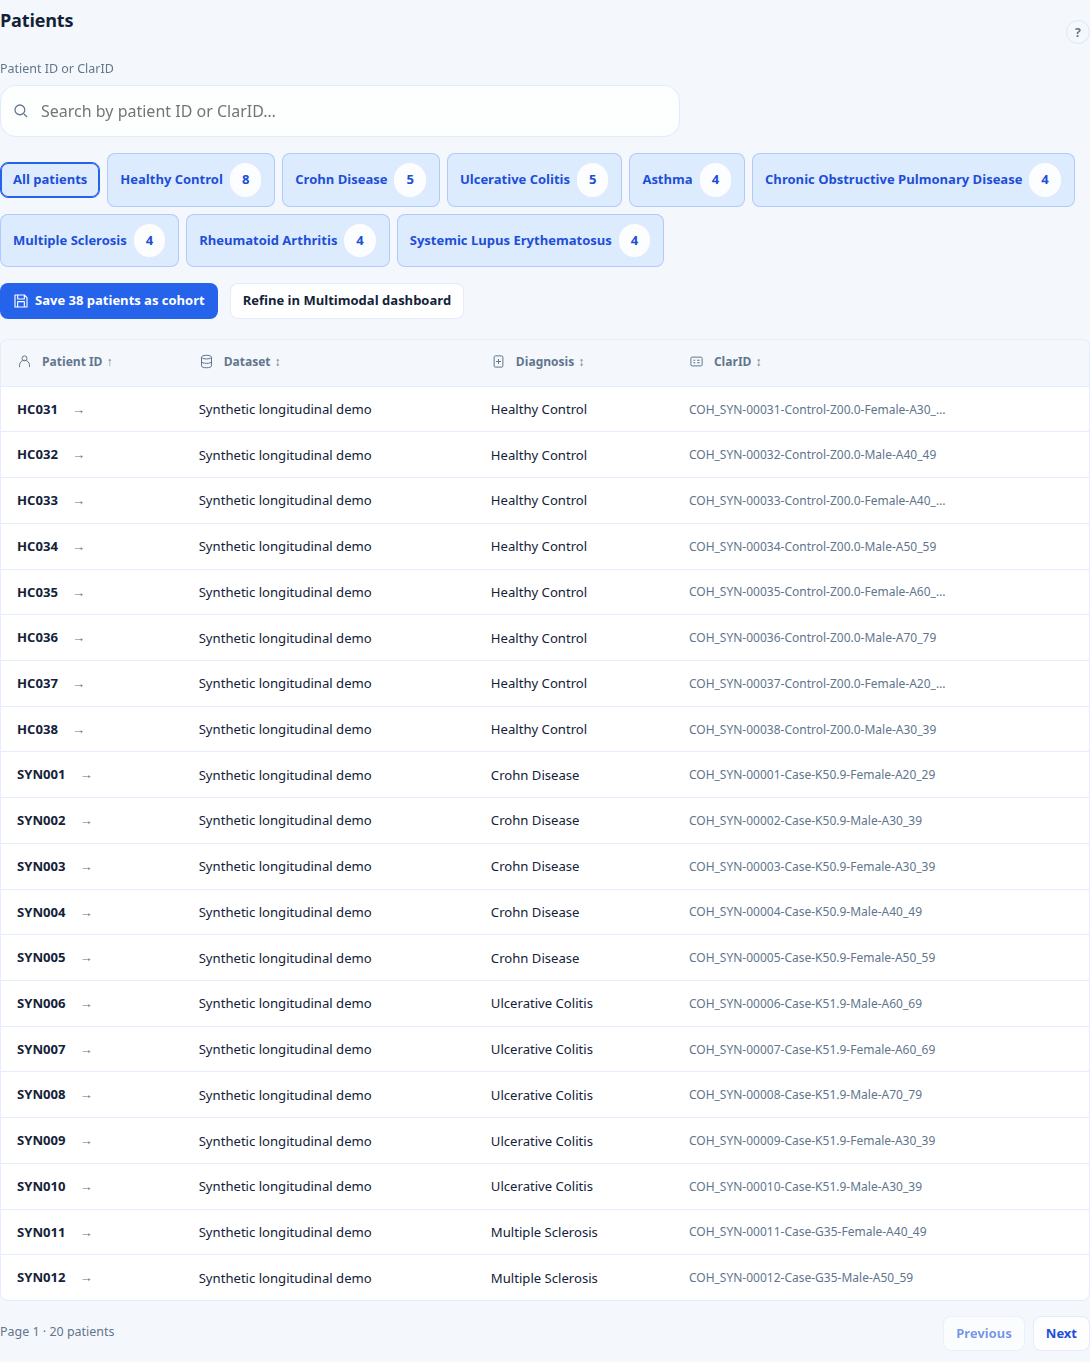
Task: Click 'Healthy Control' diagnosis in HC034 row
Action: click(x=539, y=547)
